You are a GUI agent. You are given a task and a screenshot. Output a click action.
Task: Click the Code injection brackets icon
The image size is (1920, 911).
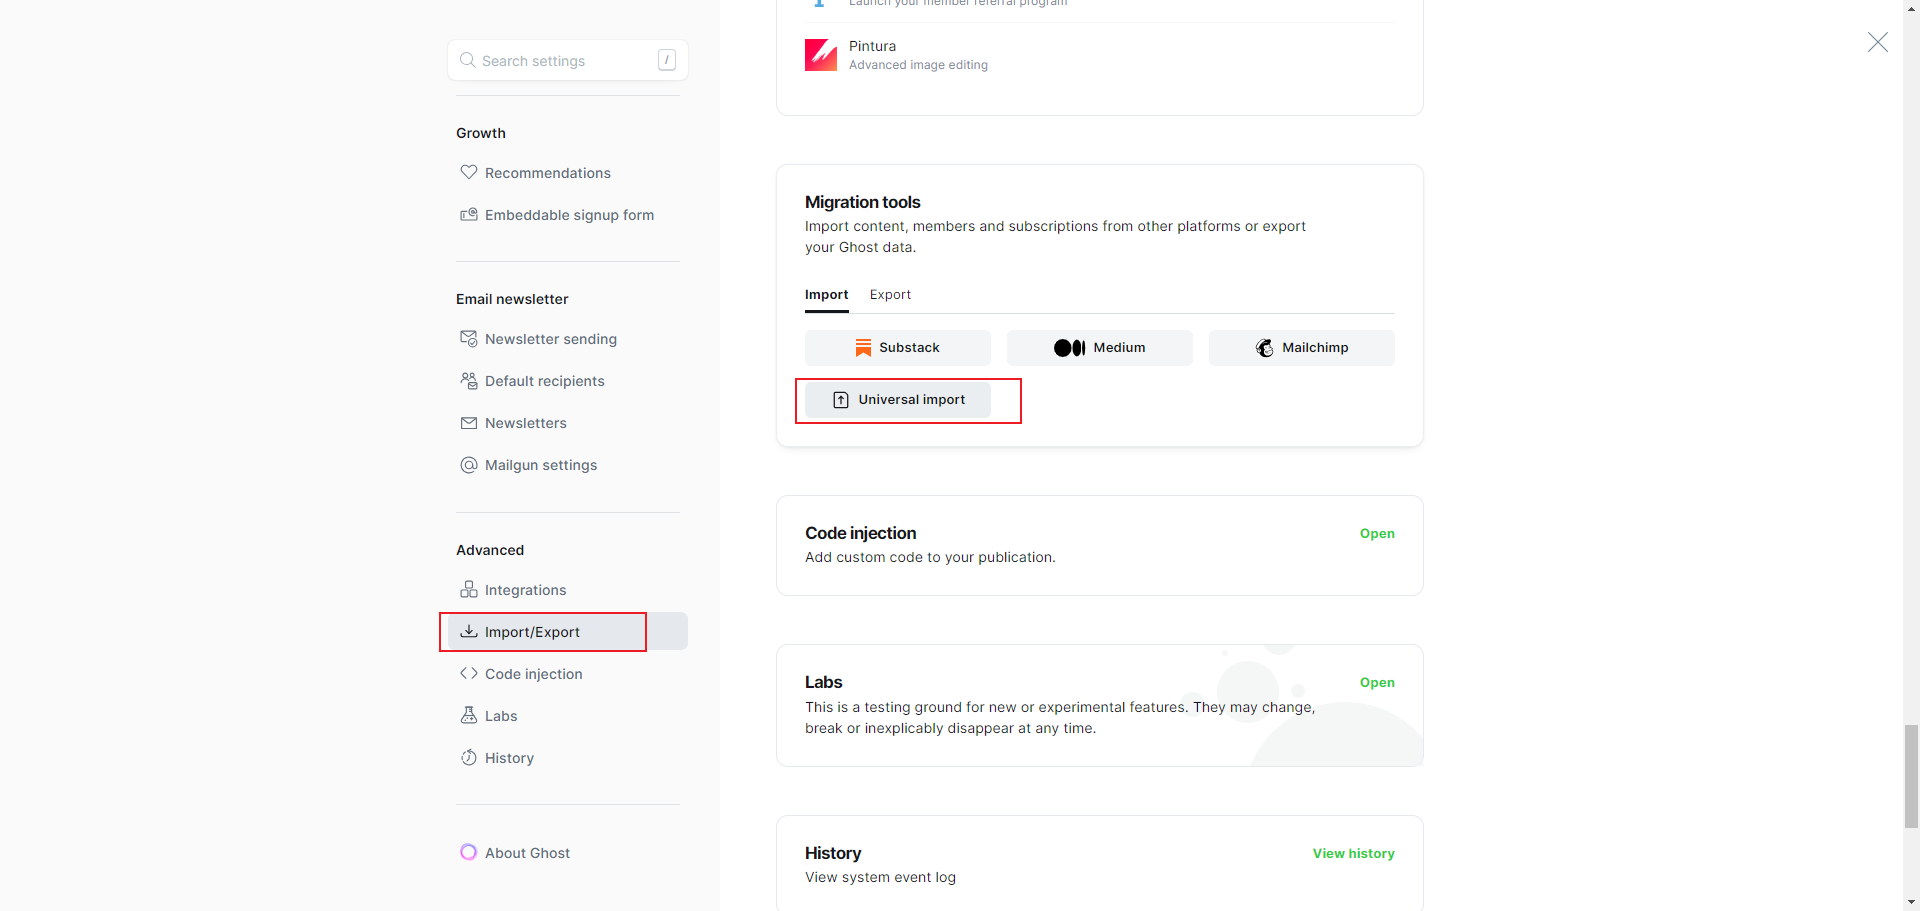(468, 673)
